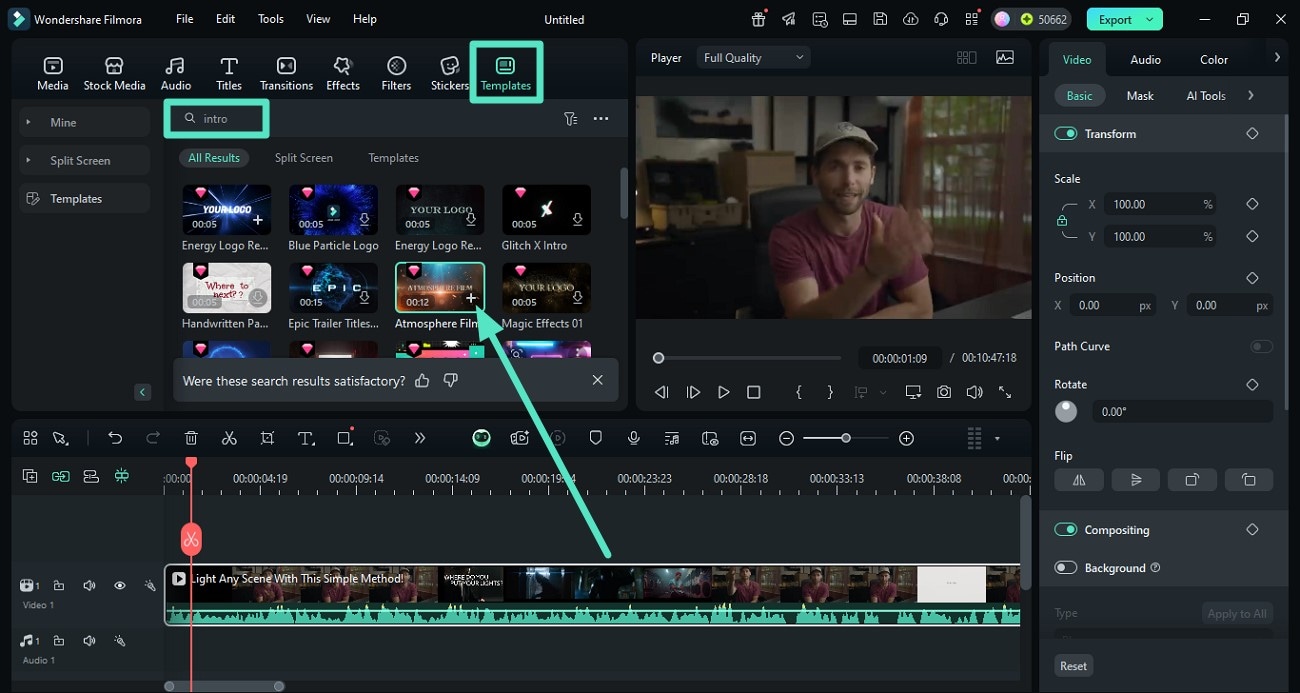Open the Stock Media library

point(114,73)
